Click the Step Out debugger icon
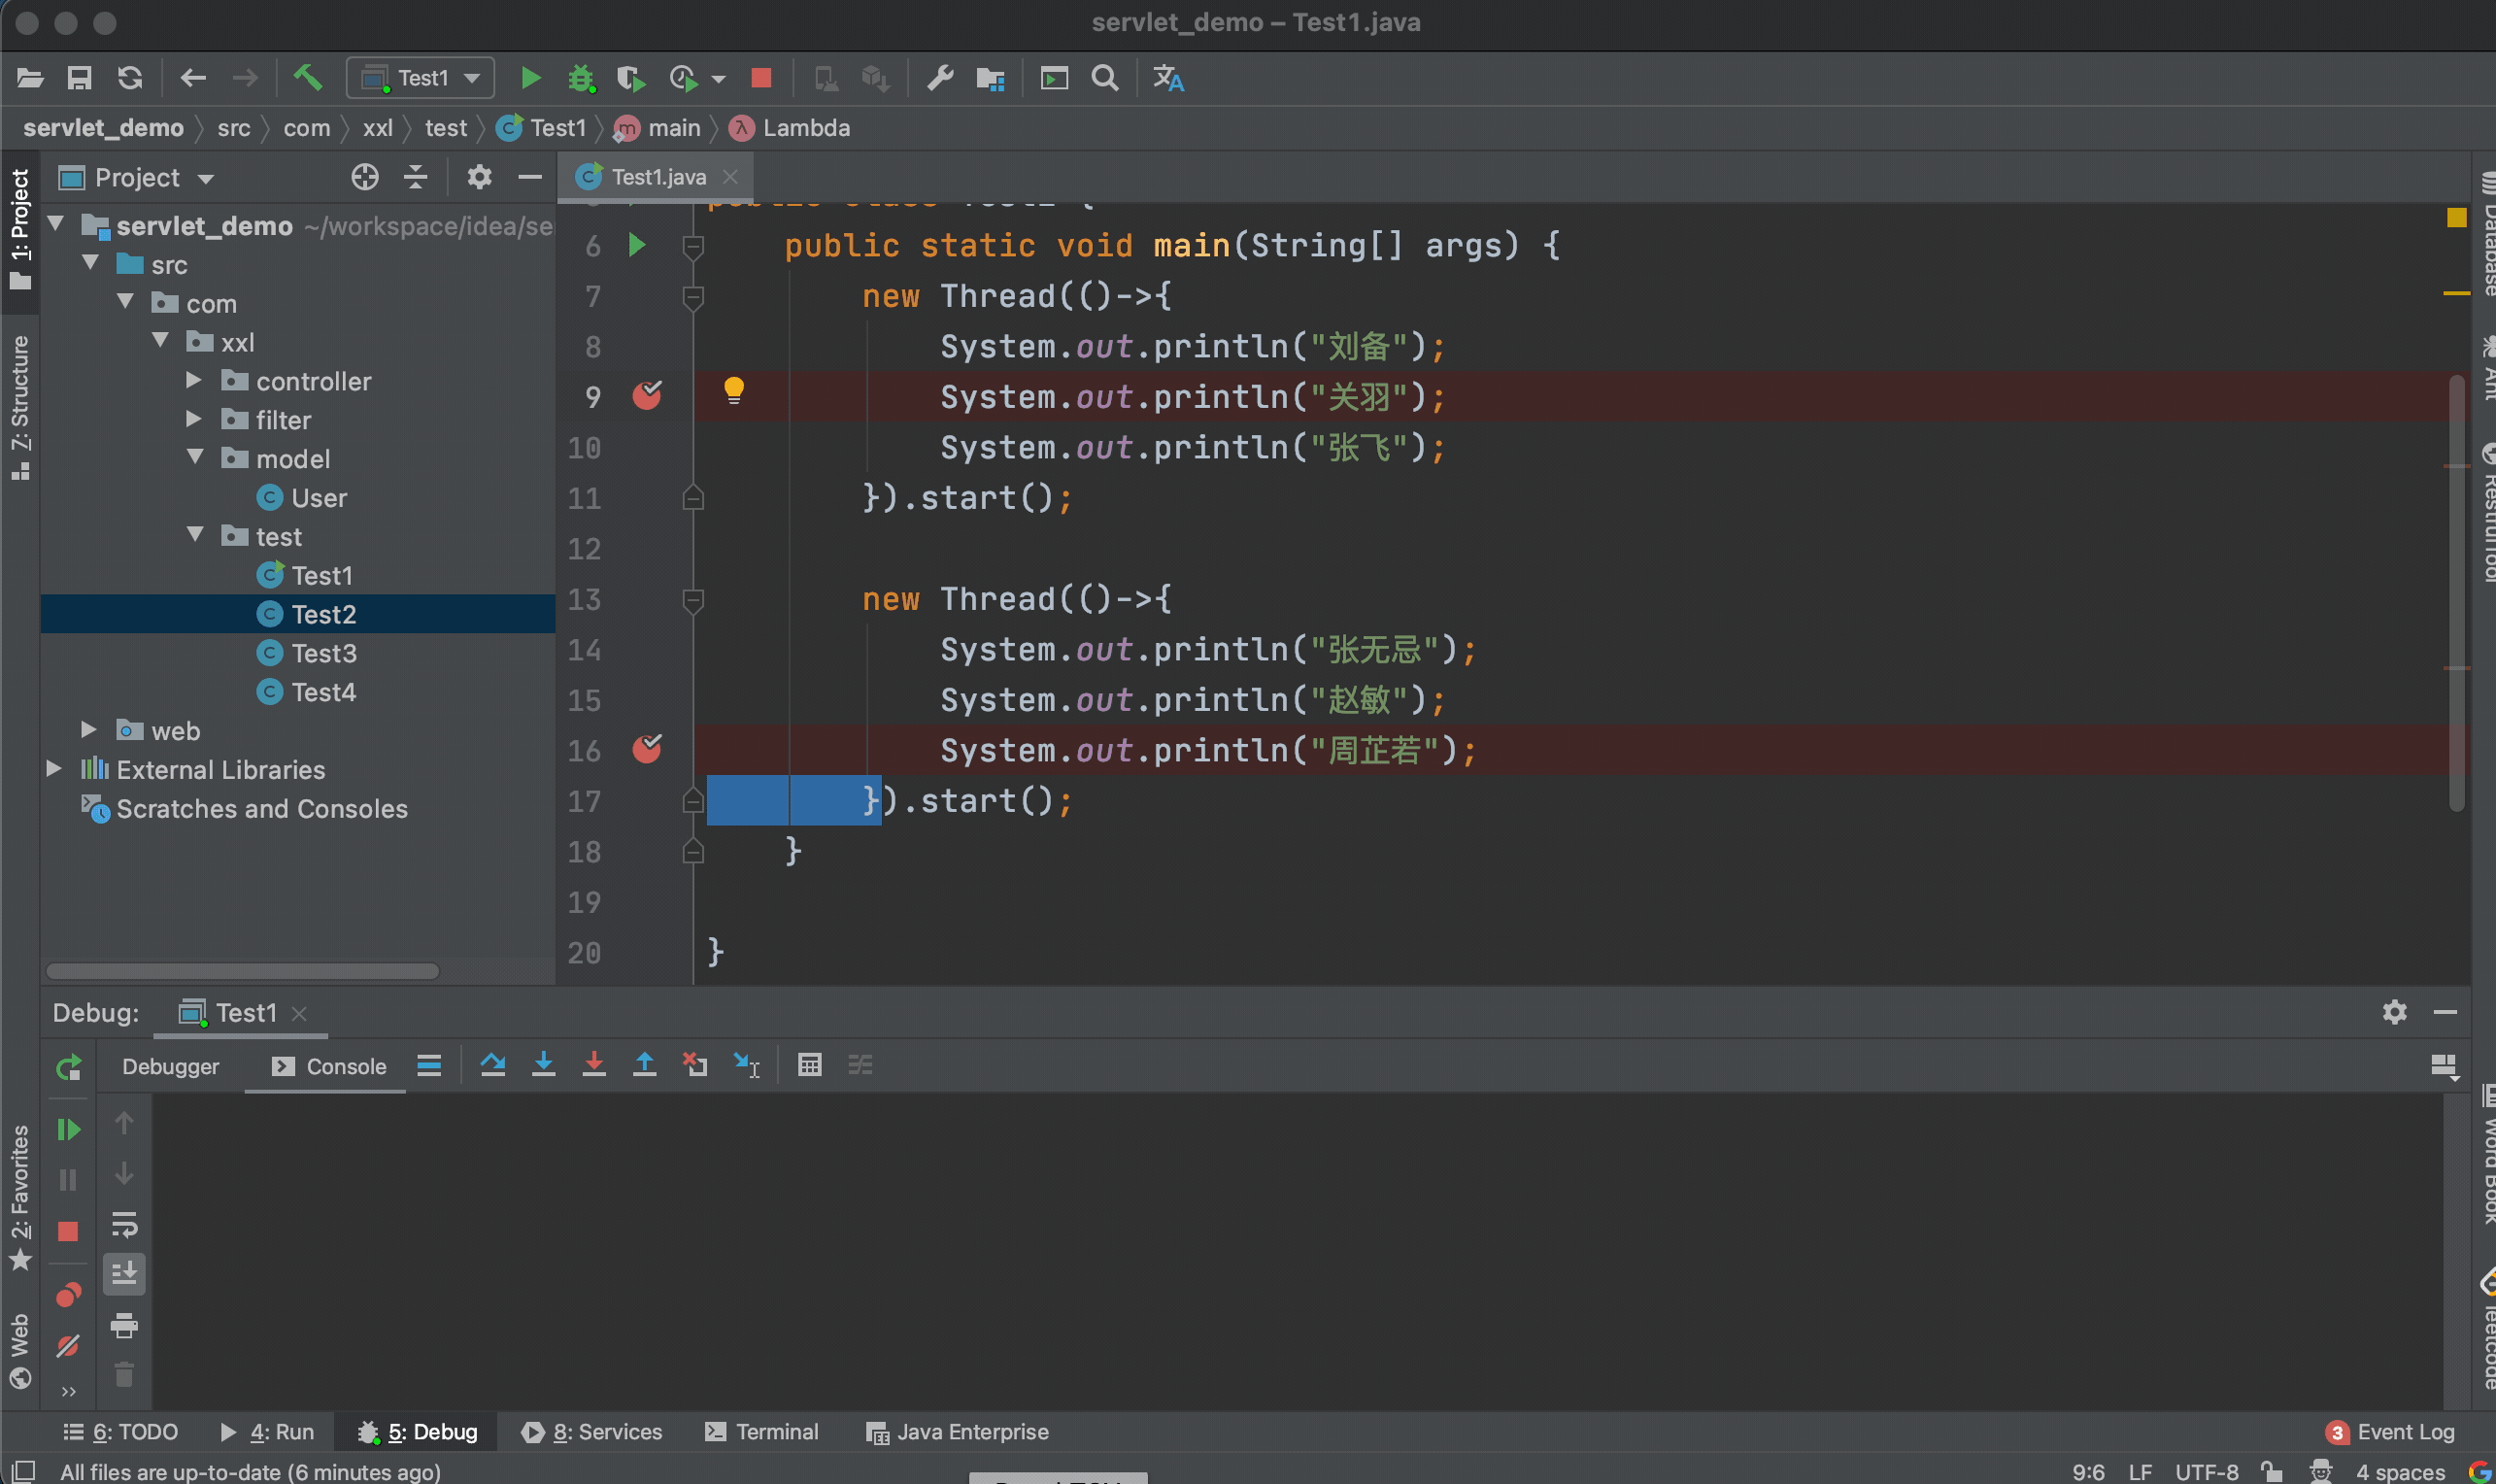 [641, 1065]
